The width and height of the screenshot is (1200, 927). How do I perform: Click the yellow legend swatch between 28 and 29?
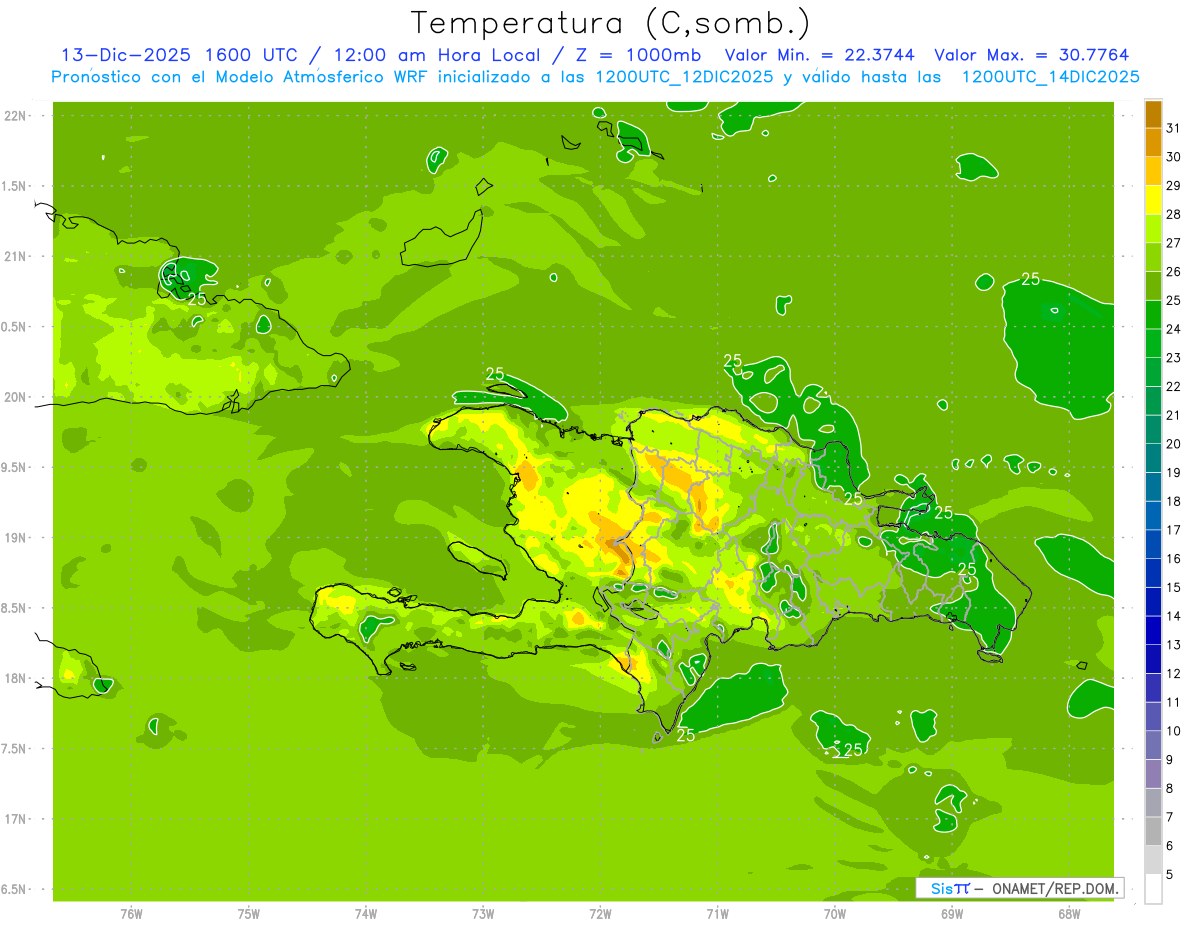pos(1153,200)
